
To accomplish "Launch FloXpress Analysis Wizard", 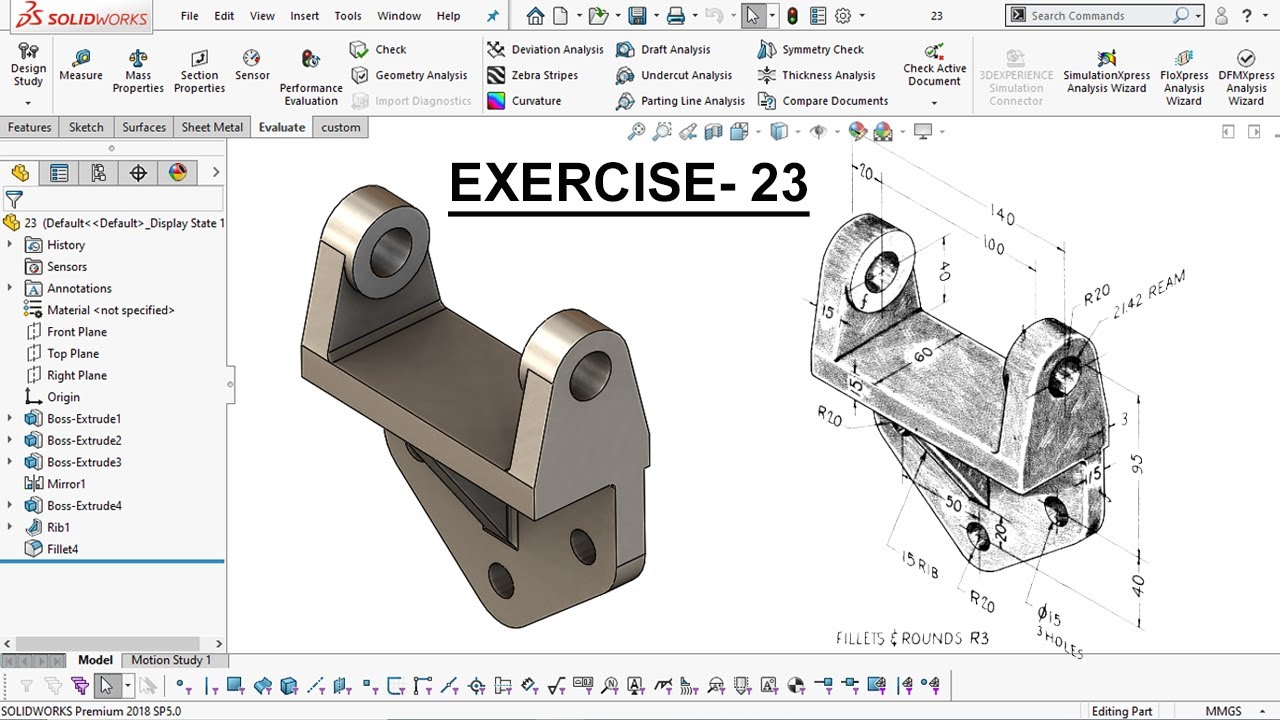I will pyautogui.click(x=1184, y=78).
